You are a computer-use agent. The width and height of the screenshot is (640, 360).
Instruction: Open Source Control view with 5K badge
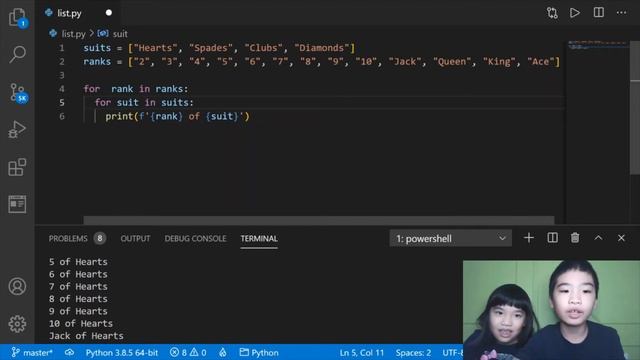pyautogui.click(x=18, y=93)
